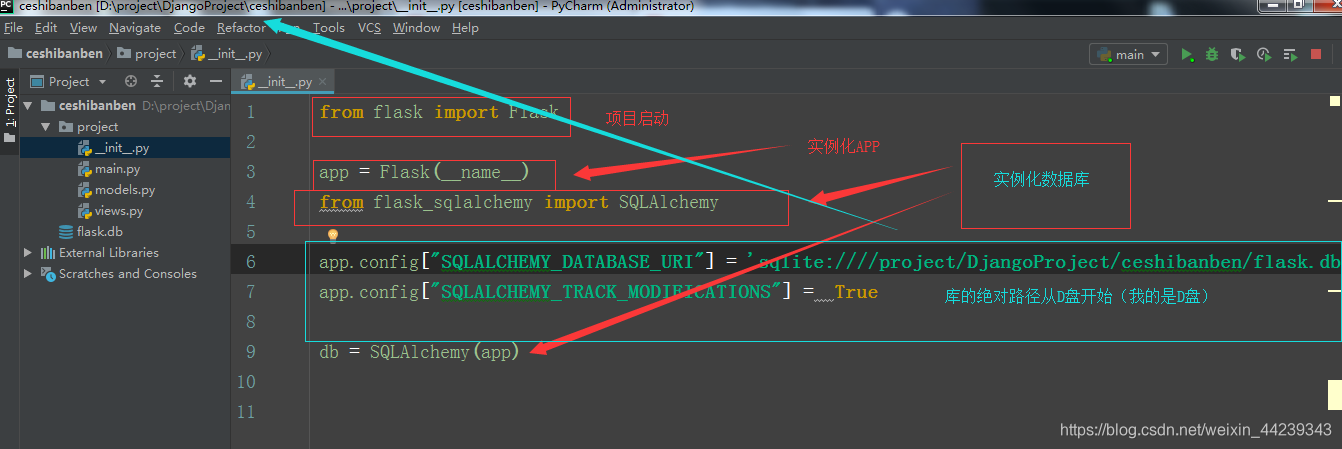Image resolution: width=1342 pixels, height=449 pixels.
Task: Open the Window menu
Action: pyautogui.click(x=416, y=28)
